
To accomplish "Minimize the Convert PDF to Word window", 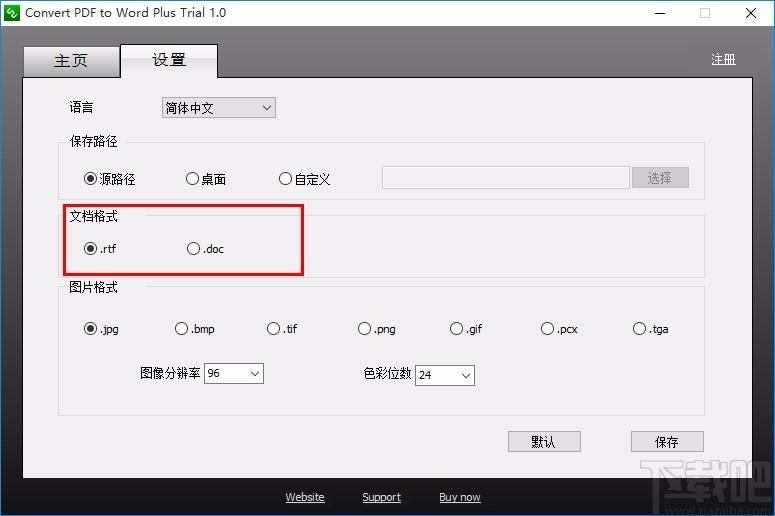I will click(660, 13).
